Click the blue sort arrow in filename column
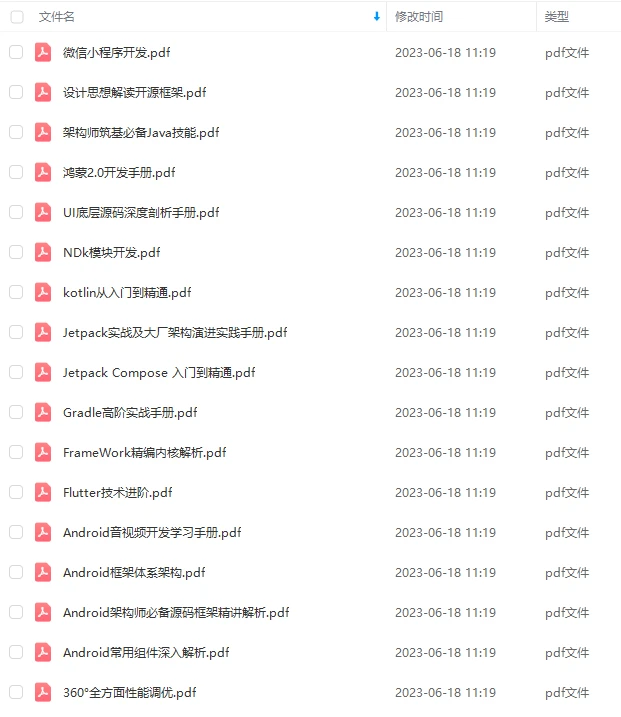The image size is (621, 717). (377, 16)
